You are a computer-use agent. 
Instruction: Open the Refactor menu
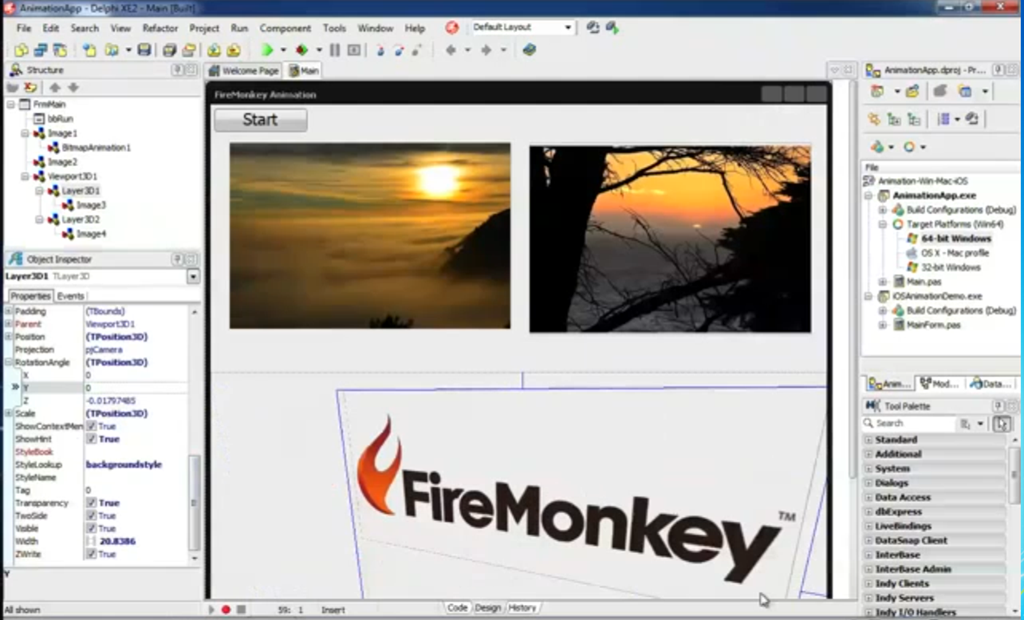click(x=160, y=28)
